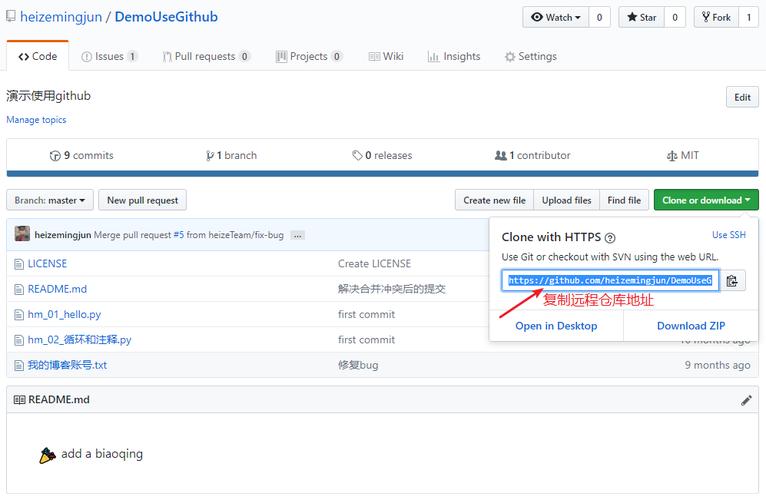Image resolution: width=766 pixels, height=500 pixels.
Task: Click the file icon for hm_02_循环和注释.py
Action: (19, 340)
